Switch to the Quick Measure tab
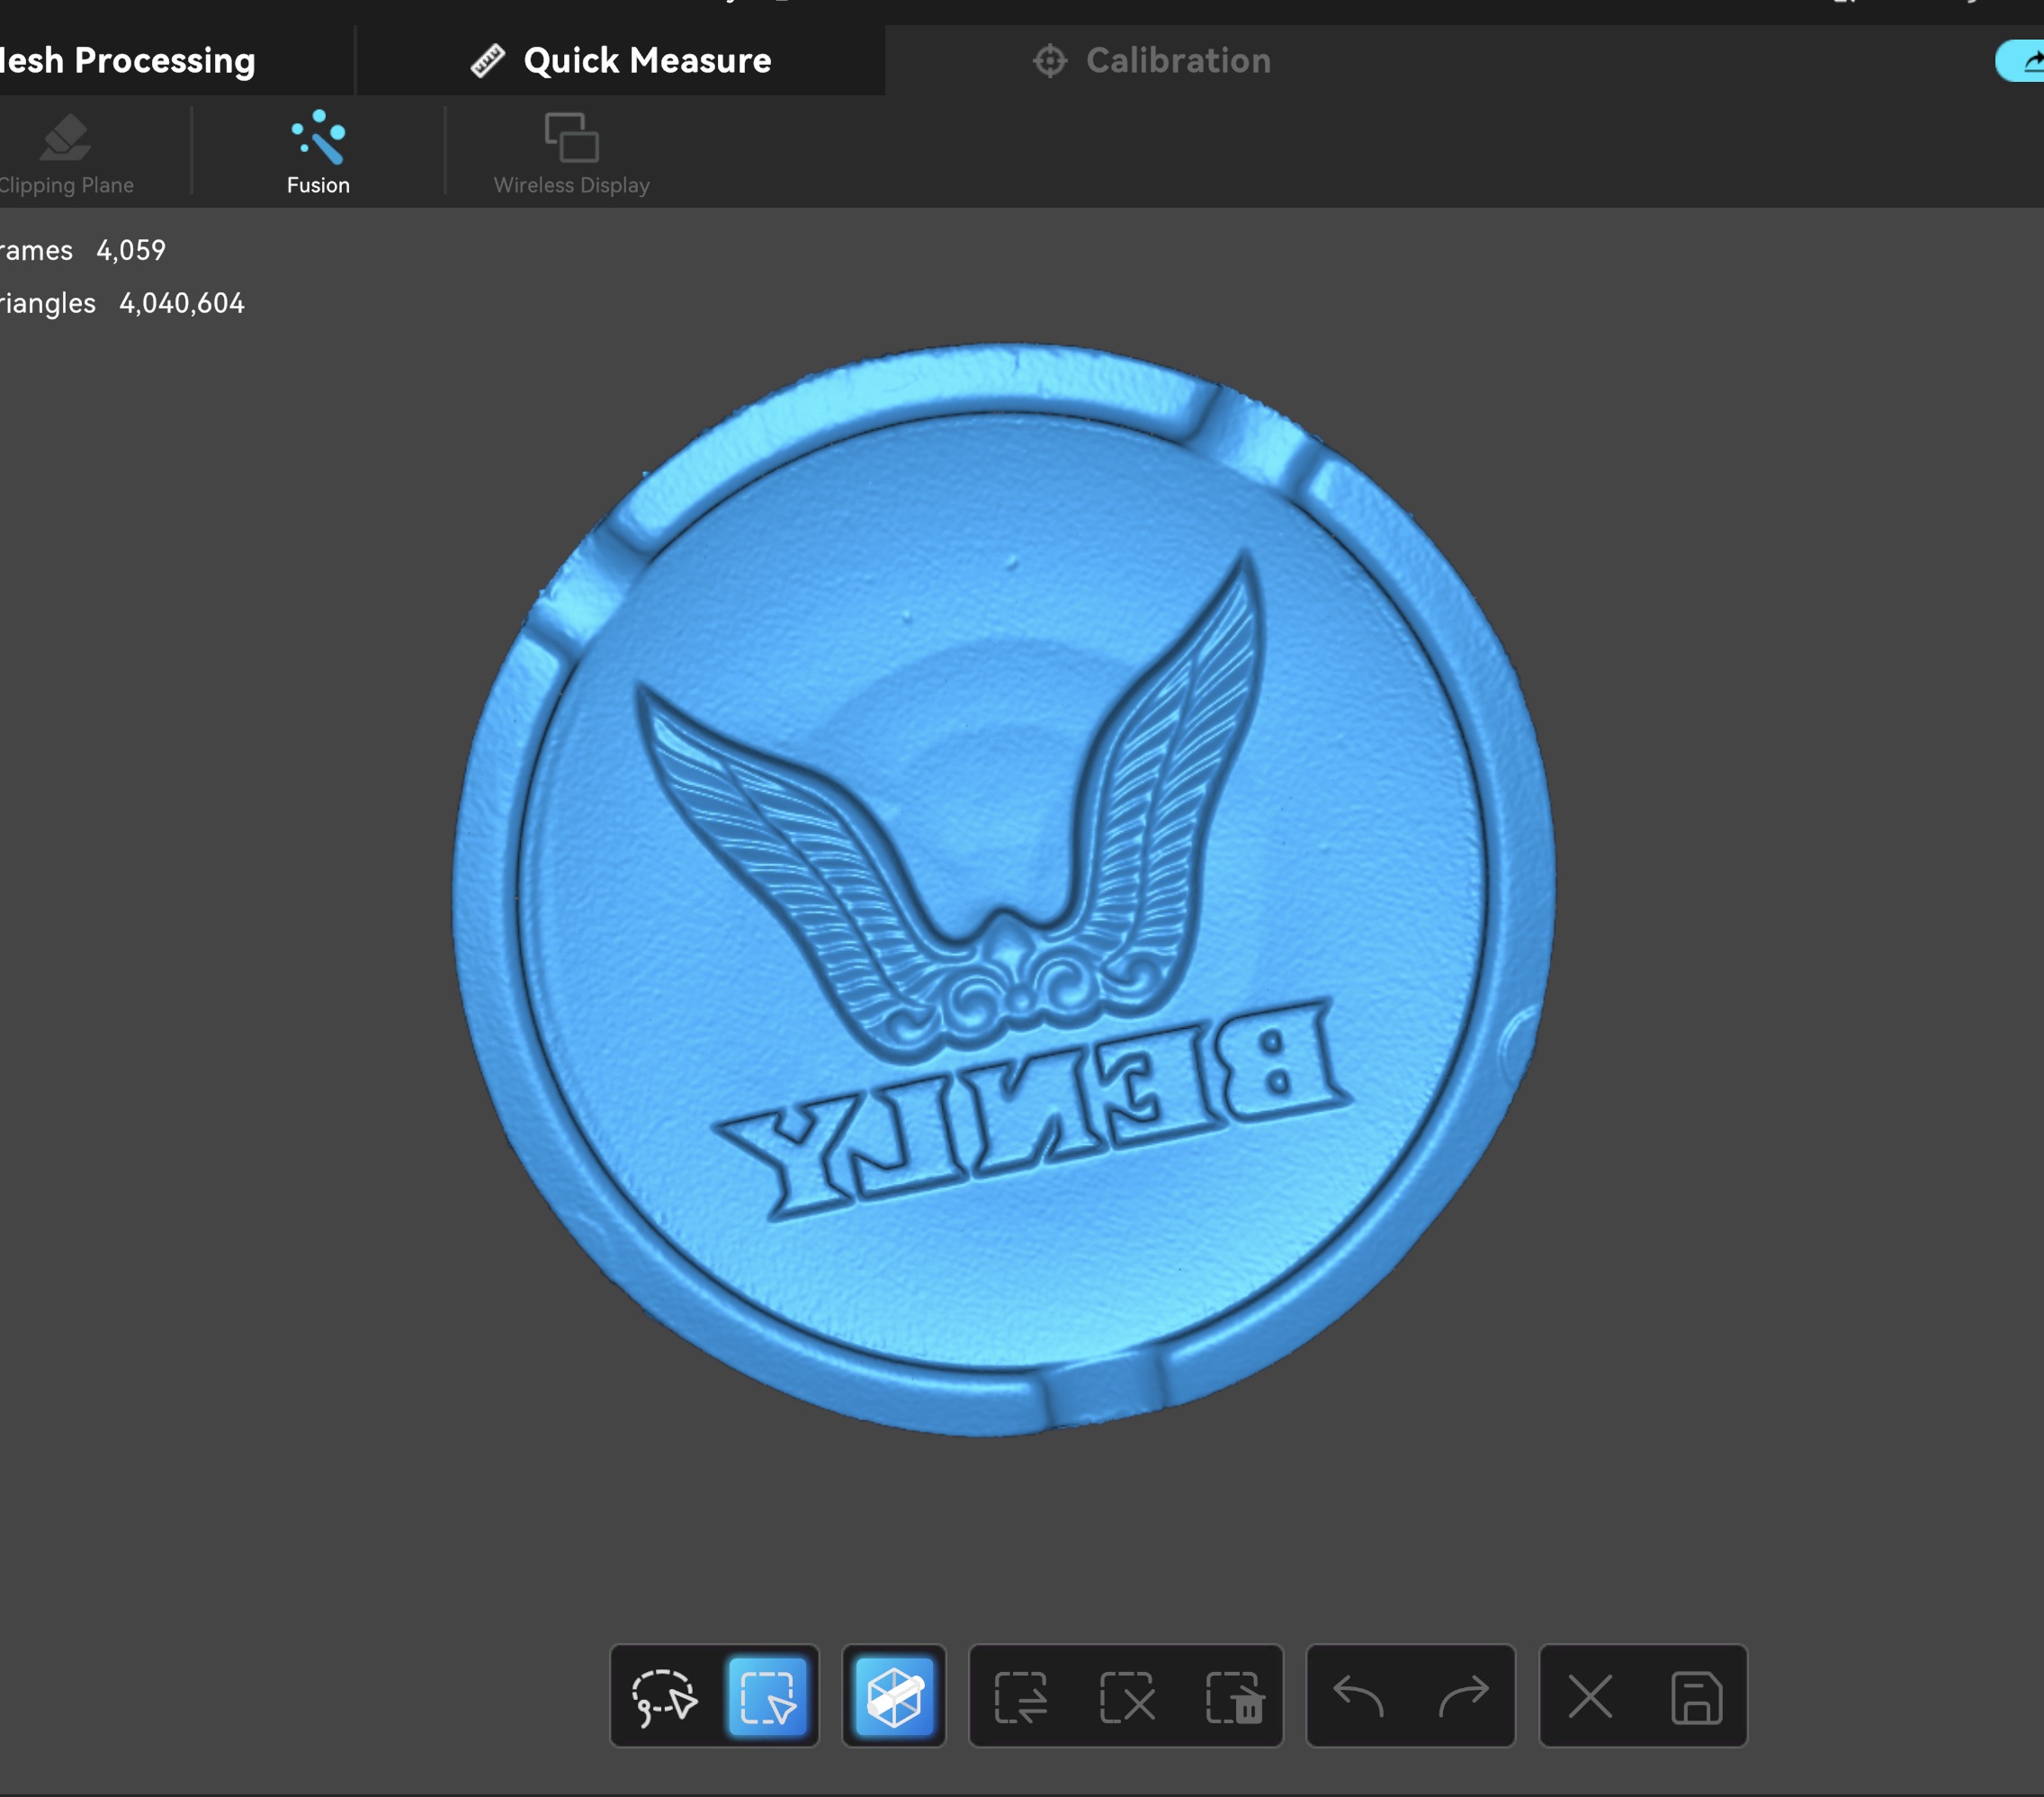The width and height of the screenshot is (2044, 1797). coord(621,61)
